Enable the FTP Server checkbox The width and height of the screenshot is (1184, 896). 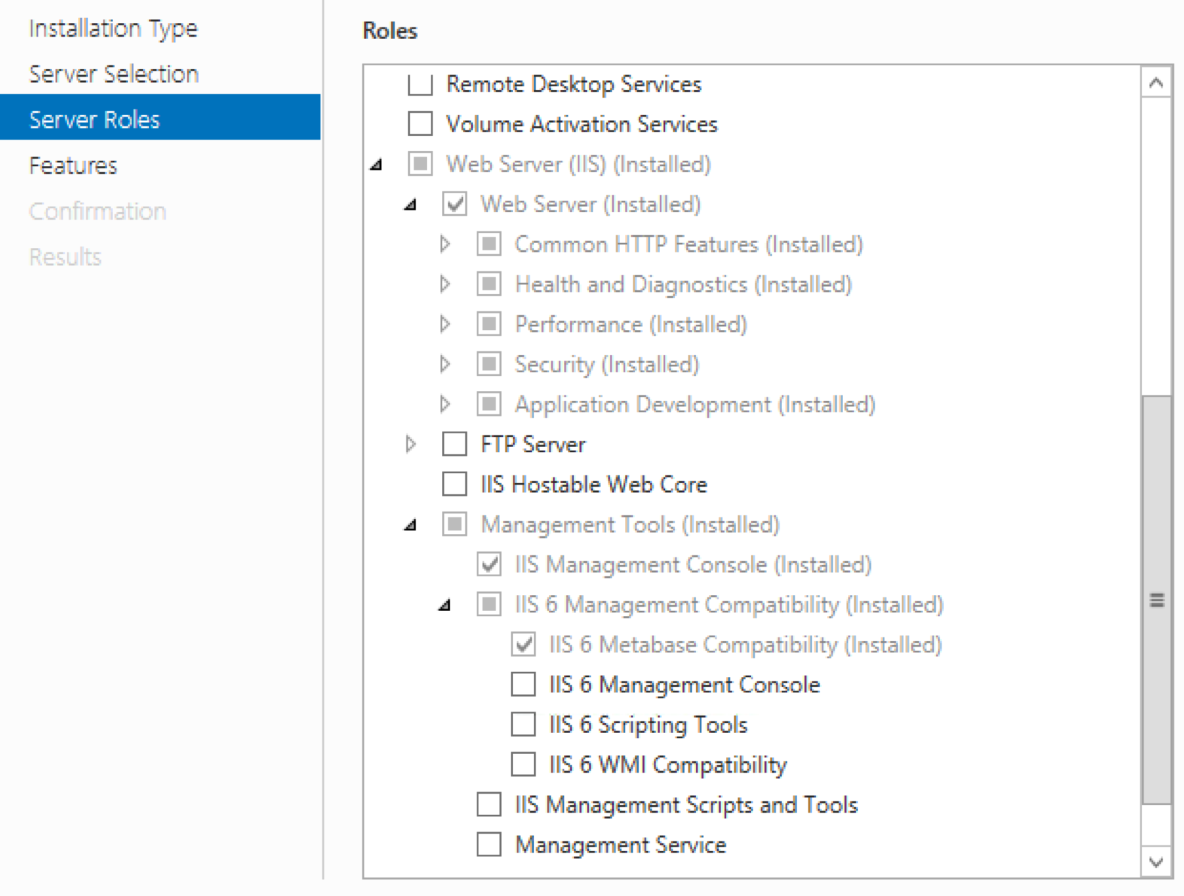click(455, 444)
